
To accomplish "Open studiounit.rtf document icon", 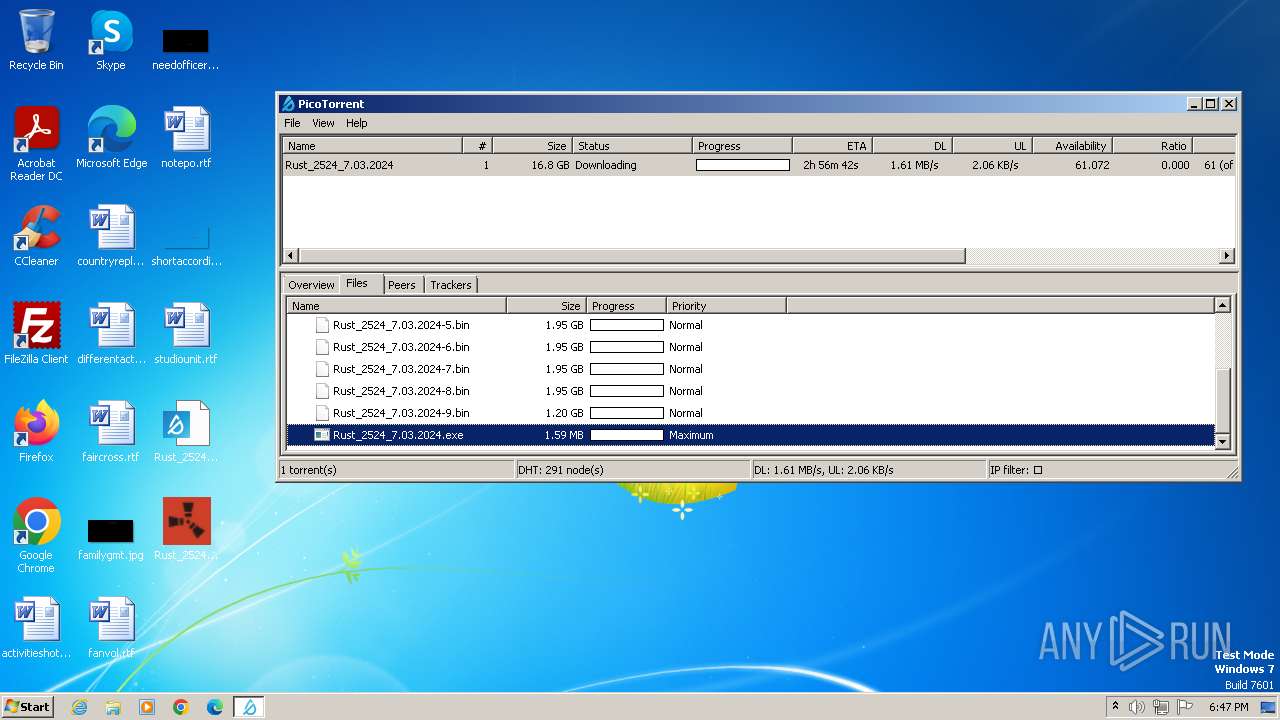I will pos(186,334).
